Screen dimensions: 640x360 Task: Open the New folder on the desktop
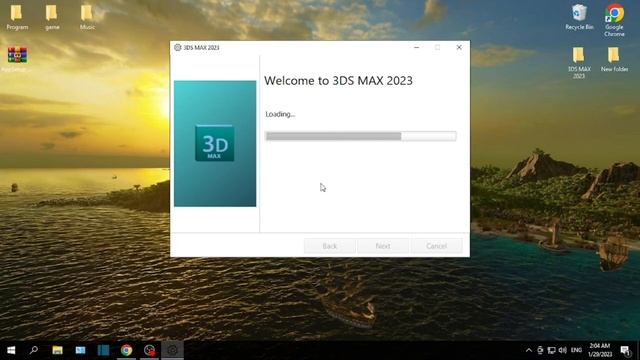pyautogui.click(x=614, y=59)
